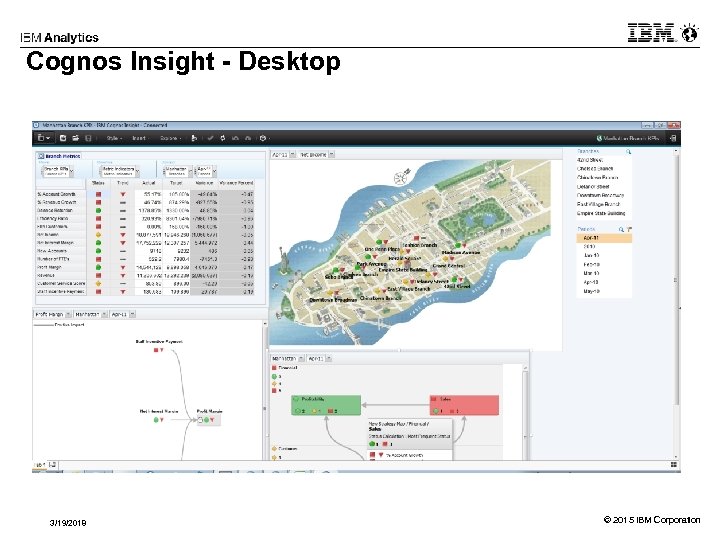Click the Downtown Broadway map label
The width and height of the screenshot is (720, 540).
pyautogui.click(x=333, y=300)
